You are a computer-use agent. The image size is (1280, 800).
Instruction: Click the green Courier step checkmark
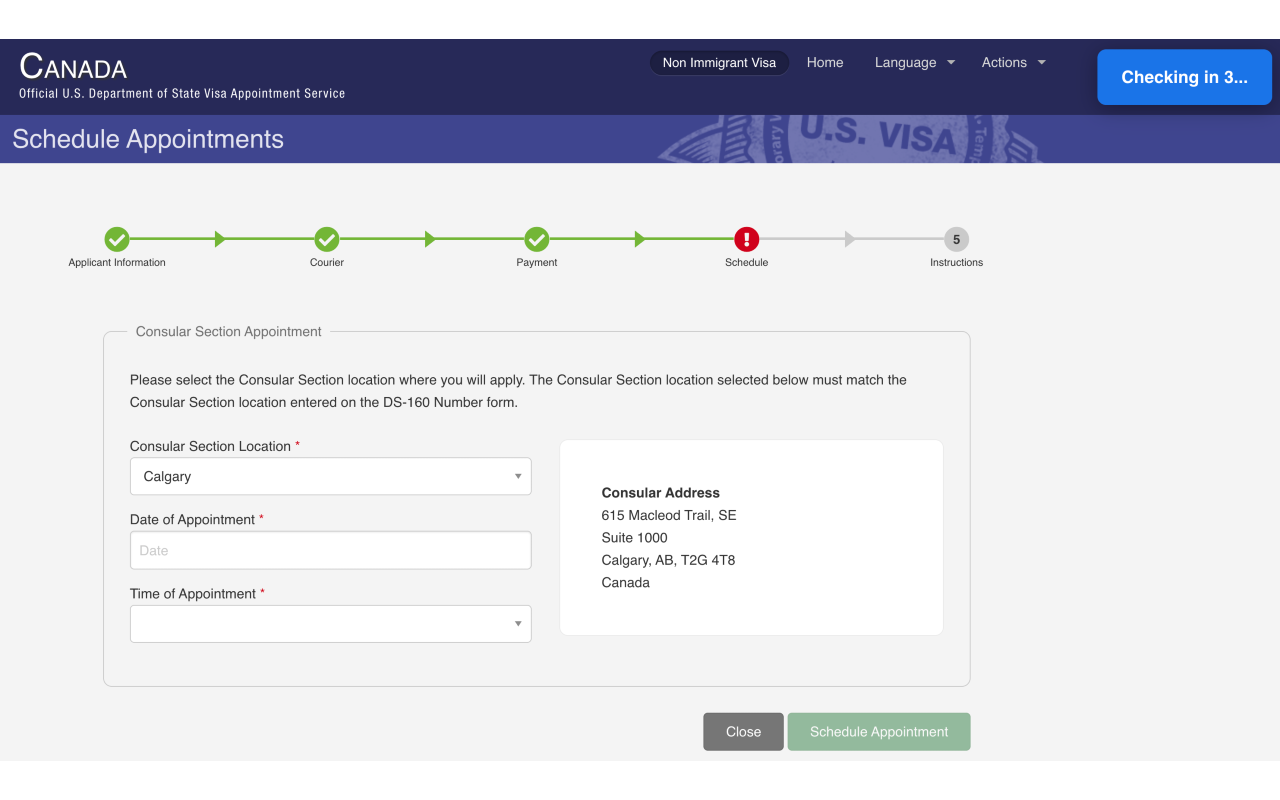point(327,239)
